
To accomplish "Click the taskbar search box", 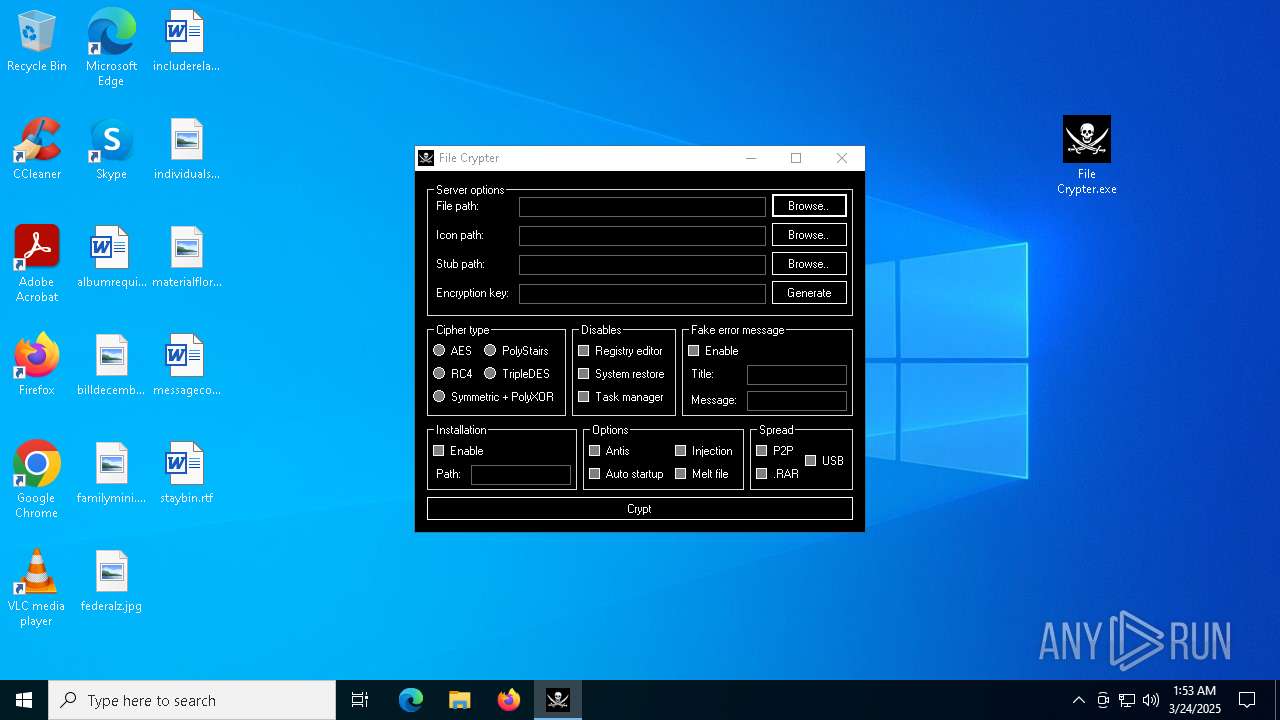I will point(192,700).
